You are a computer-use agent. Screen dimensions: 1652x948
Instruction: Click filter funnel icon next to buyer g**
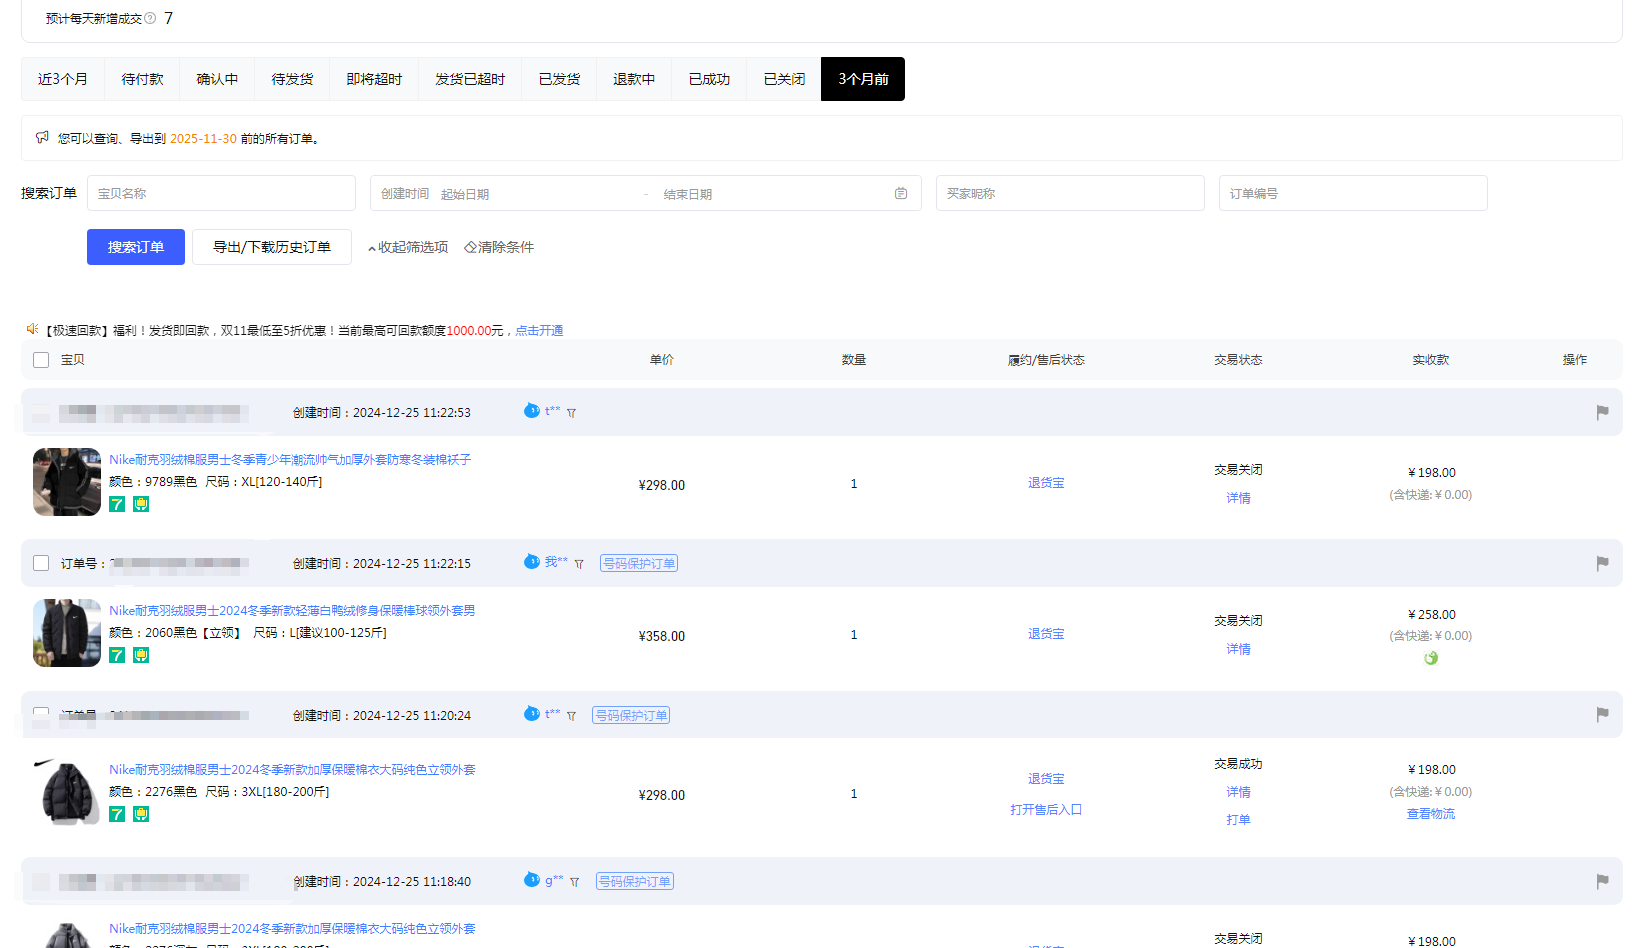(x=575, y=882)
